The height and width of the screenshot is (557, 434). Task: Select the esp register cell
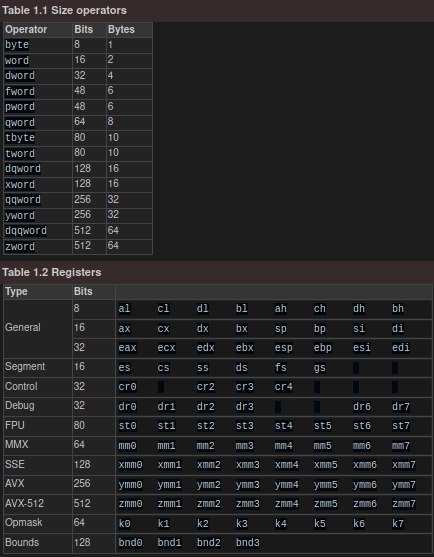pos(284,347)
